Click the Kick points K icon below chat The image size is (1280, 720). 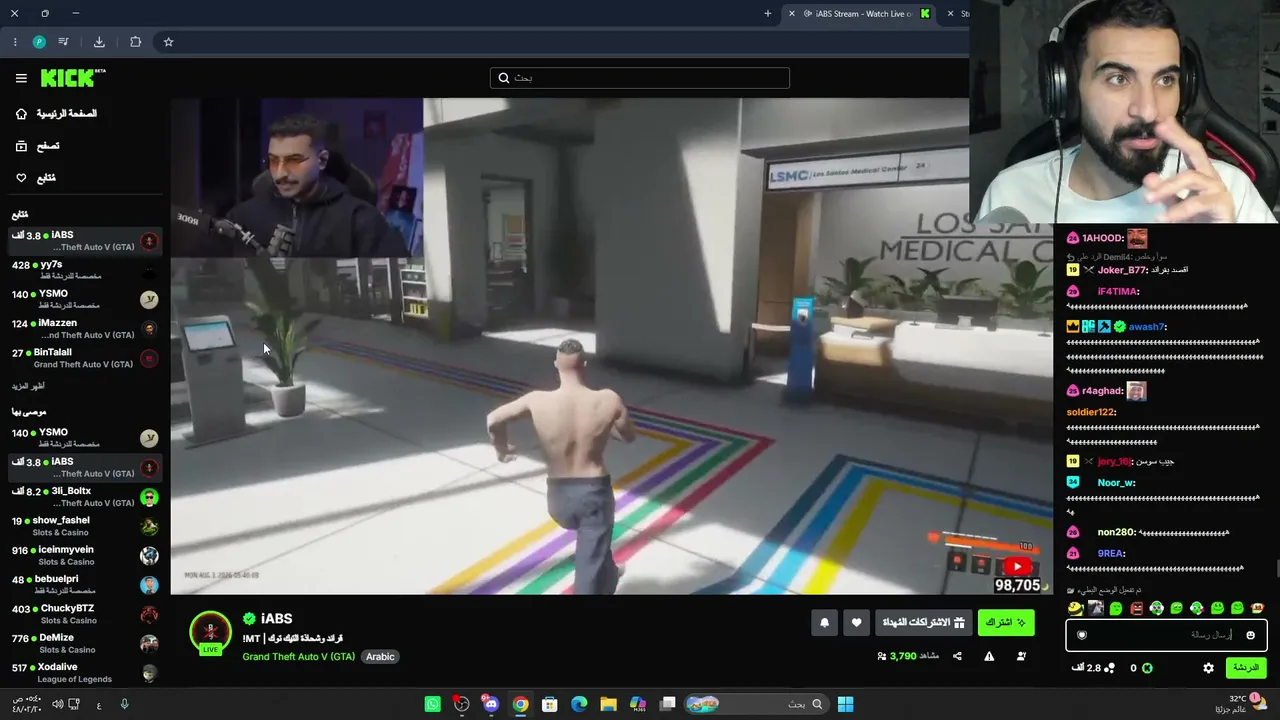1147,668
